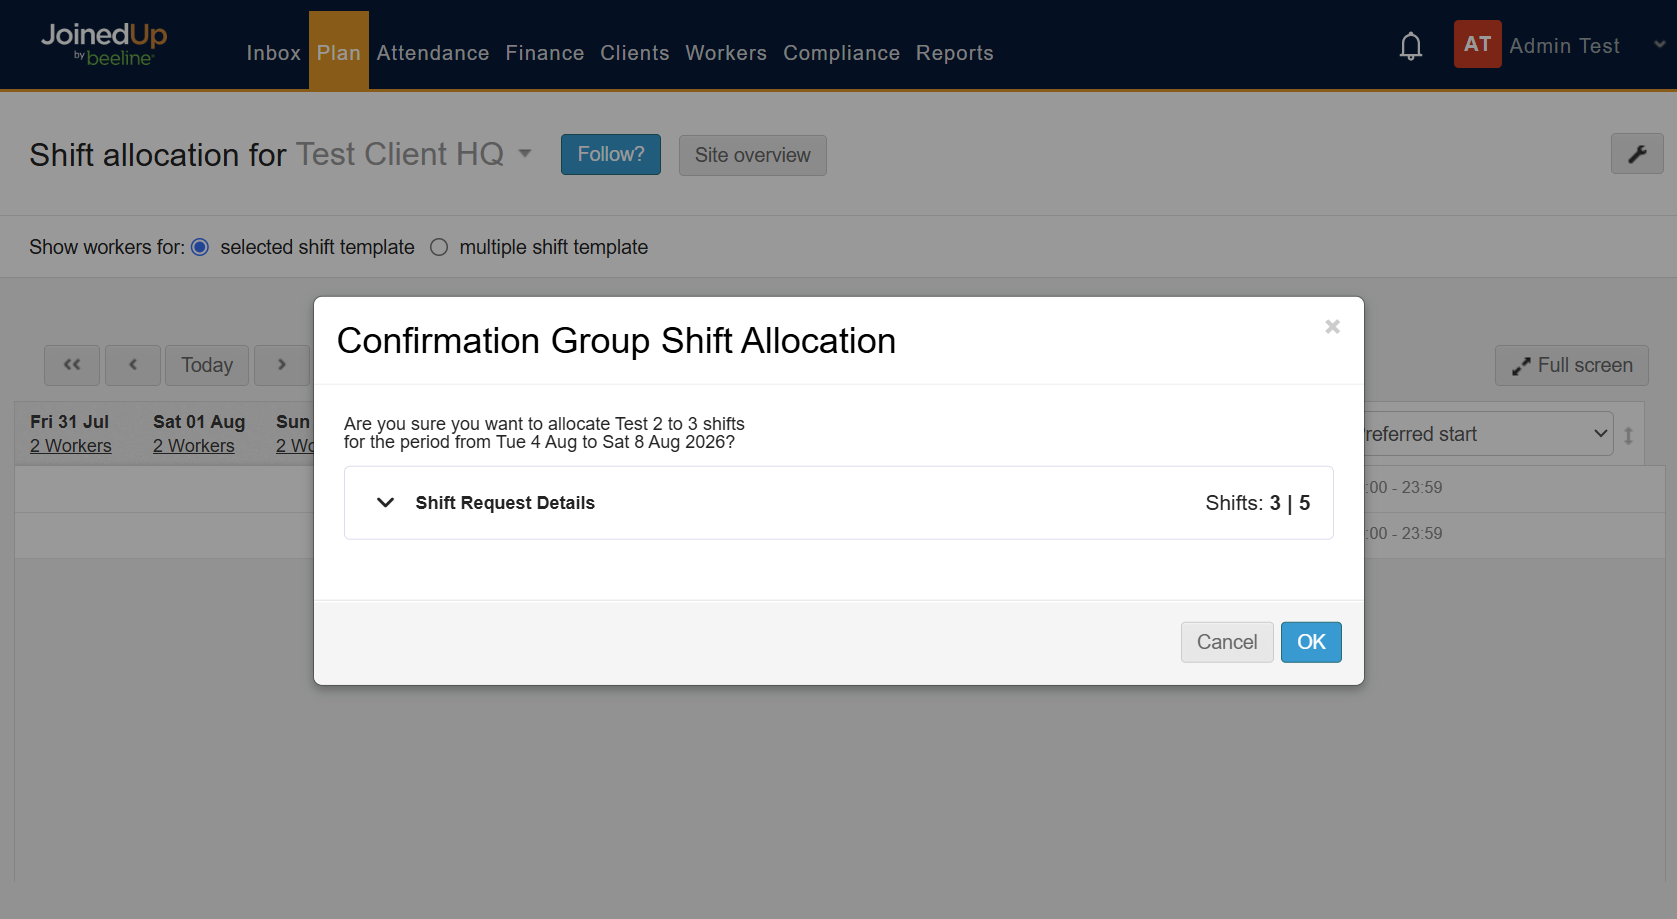Close the confirmation dialog with X

[1332, 327]
